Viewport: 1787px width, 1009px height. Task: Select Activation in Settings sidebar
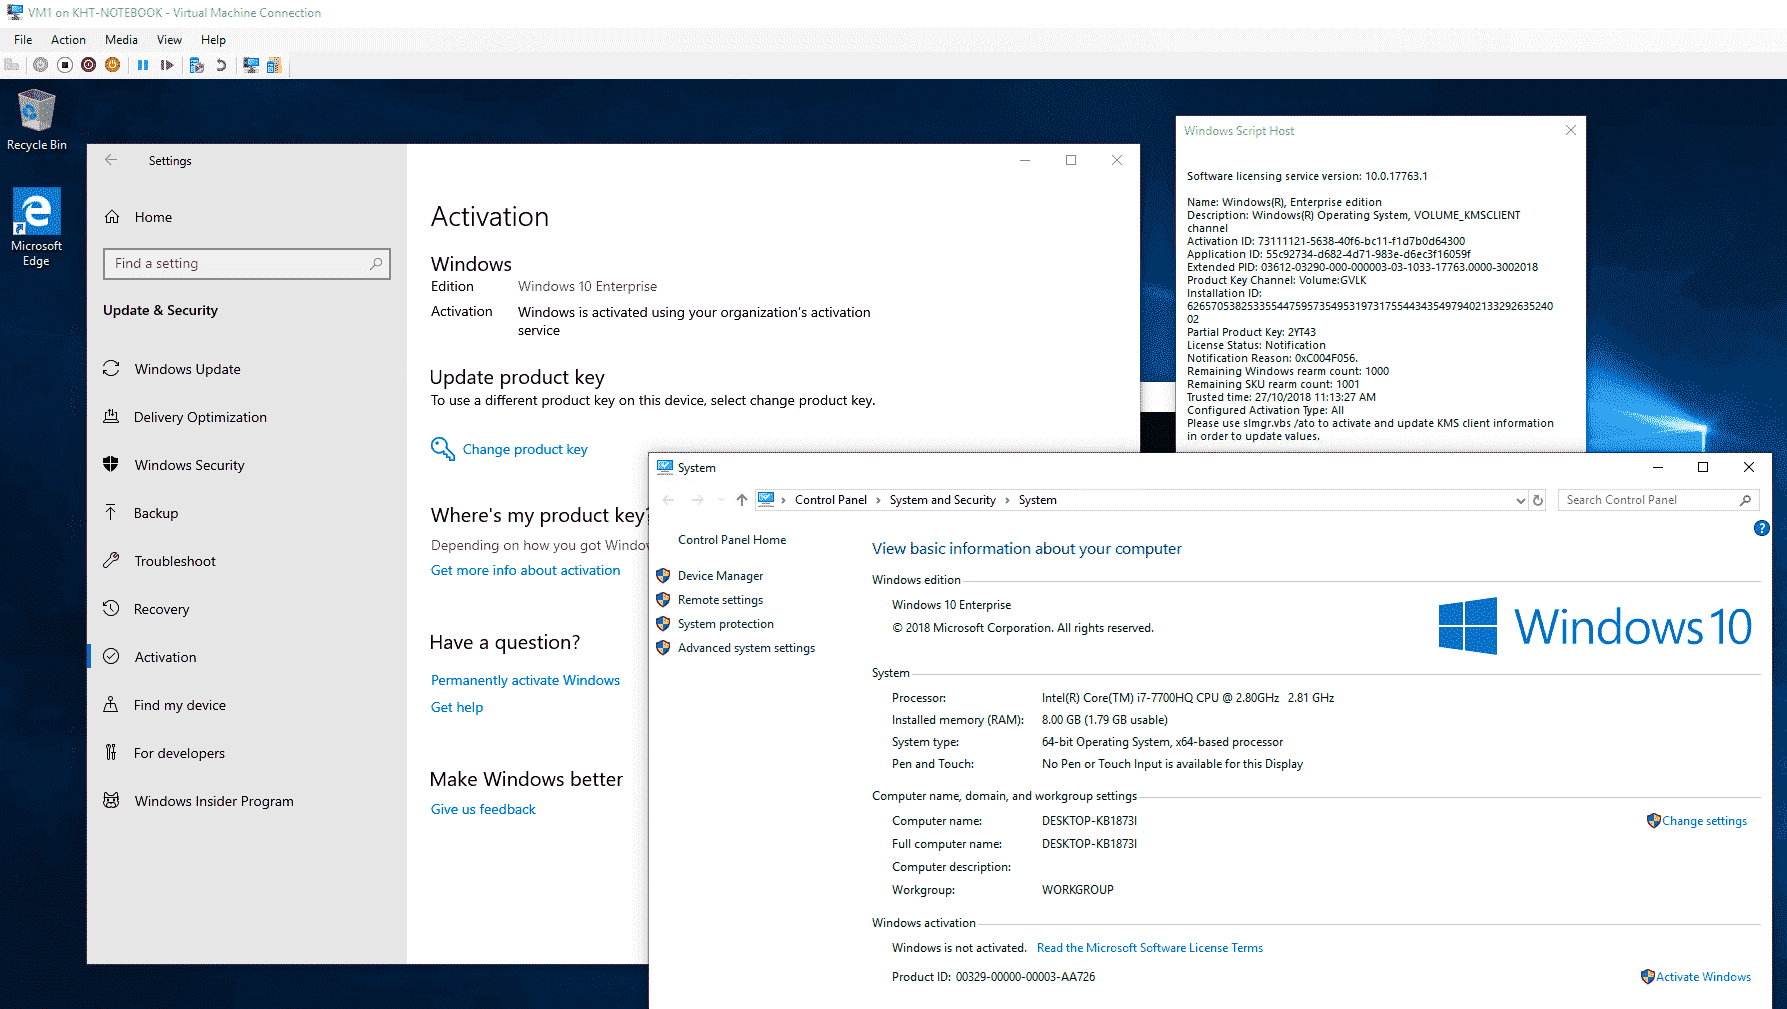[x=247, y=657]
